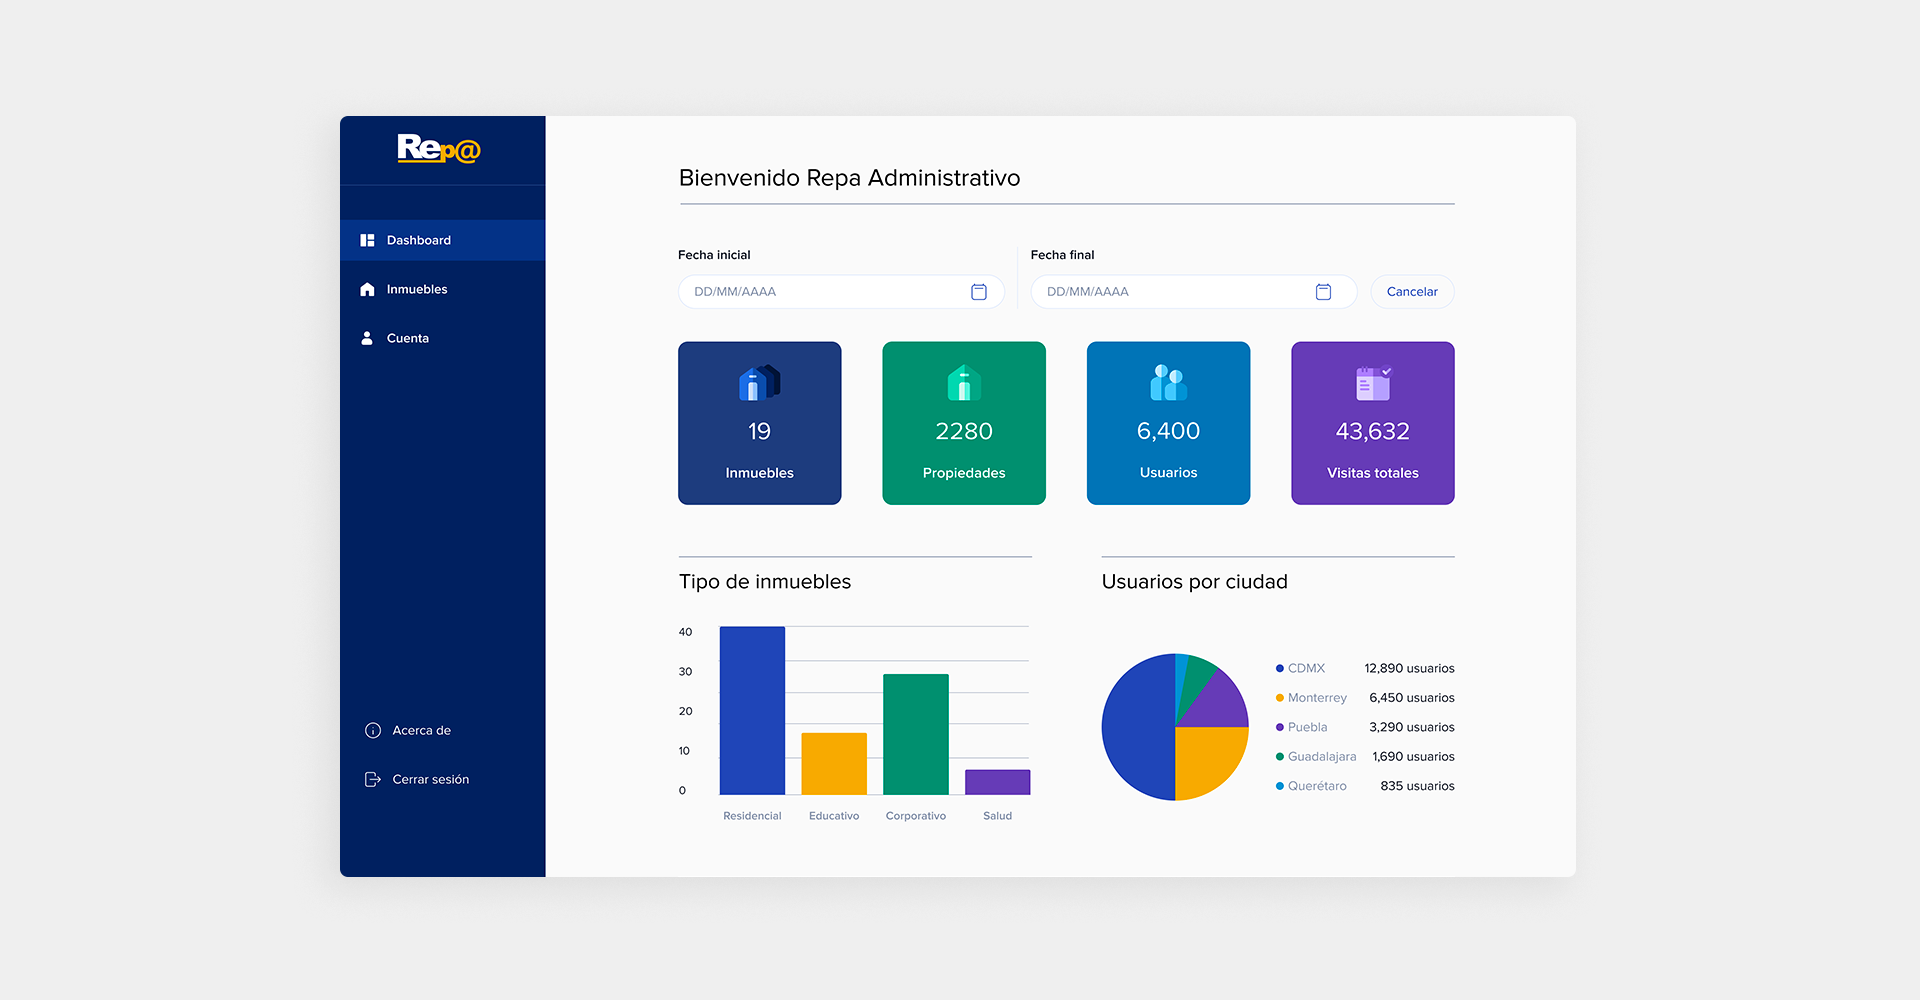Focus the Fecha inicial date field

click(x=820, y=292)
